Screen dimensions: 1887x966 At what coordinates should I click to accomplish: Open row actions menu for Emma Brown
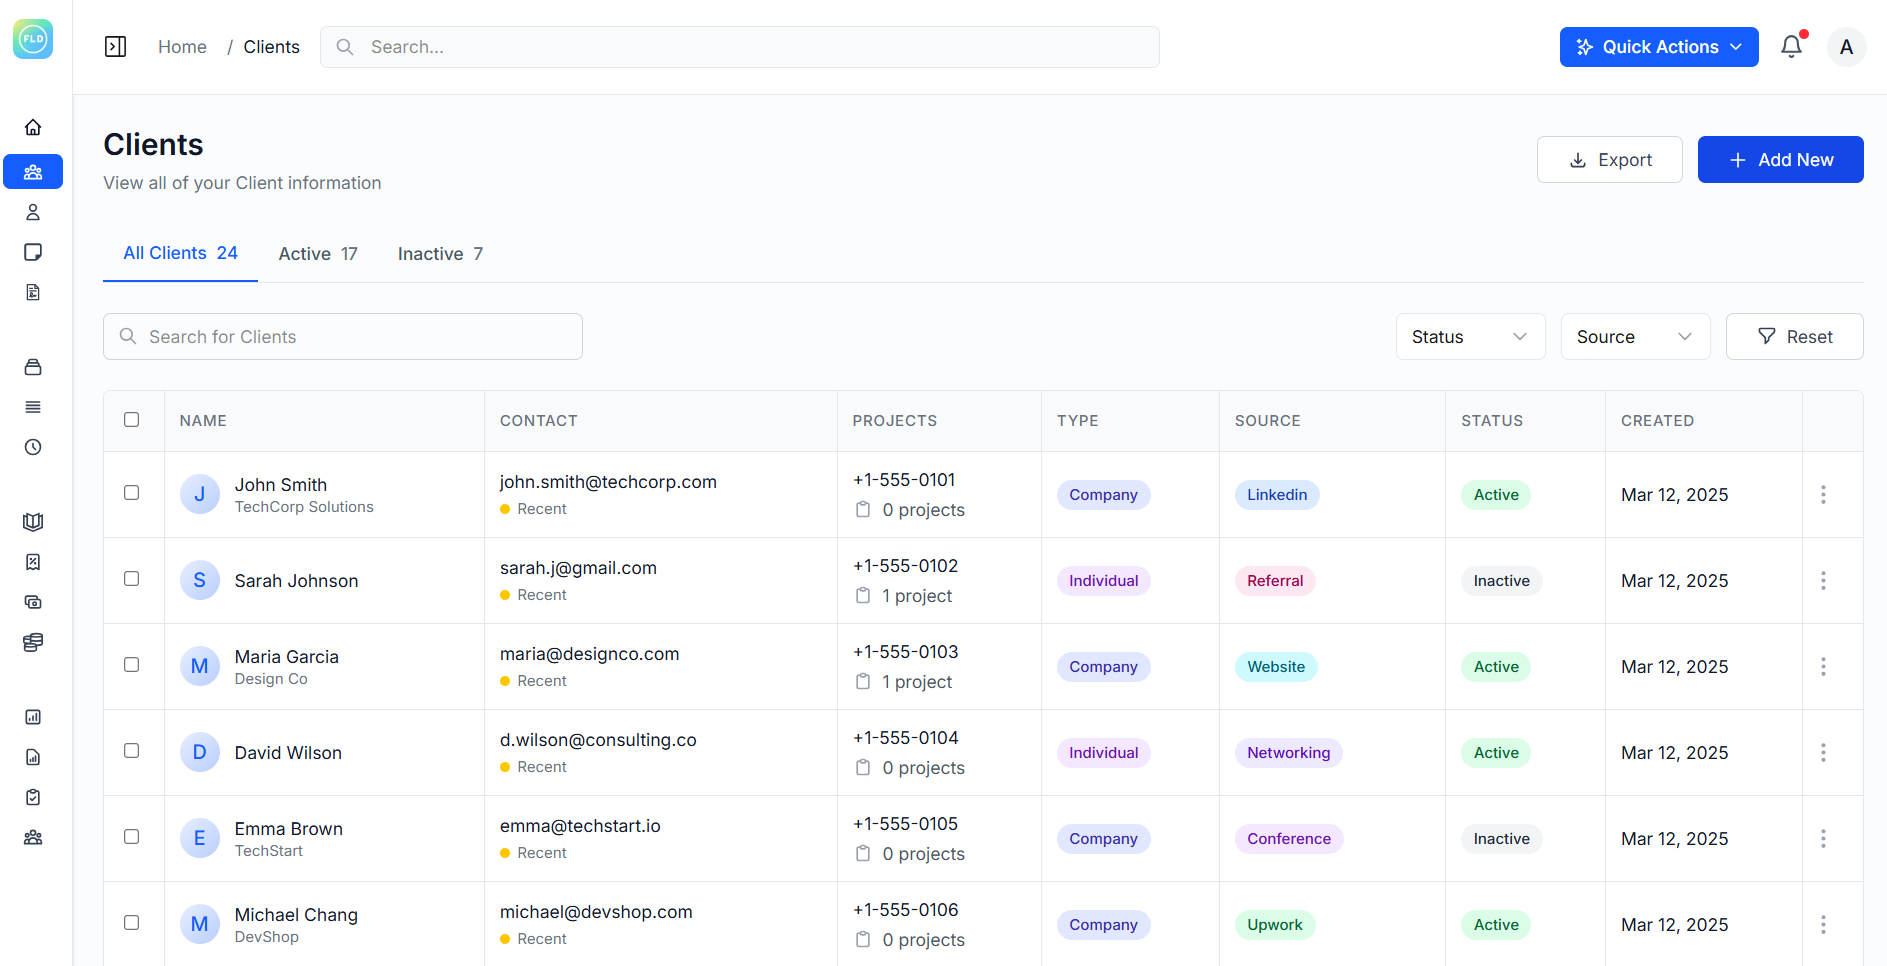coord(1823,839)
